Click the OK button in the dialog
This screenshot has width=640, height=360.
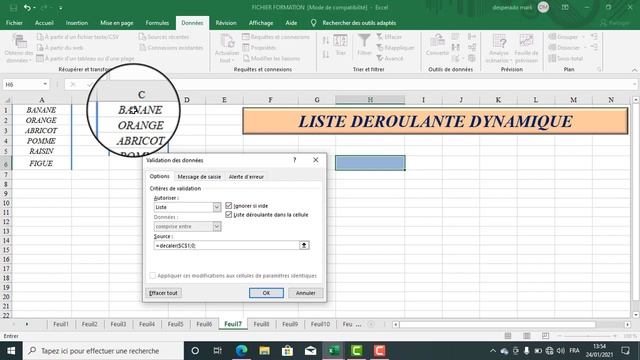click(x=266, y=293)
